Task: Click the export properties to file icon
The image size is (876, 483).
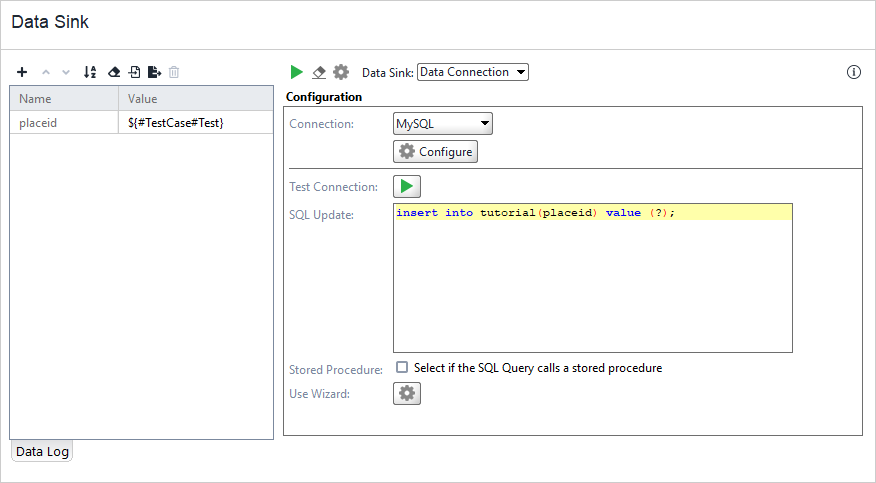Action: 154,72
